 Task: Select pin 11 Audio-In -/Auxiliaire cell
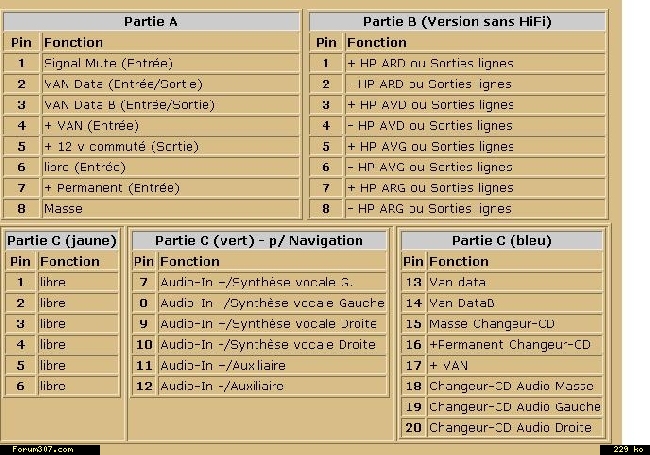[272, 366]
